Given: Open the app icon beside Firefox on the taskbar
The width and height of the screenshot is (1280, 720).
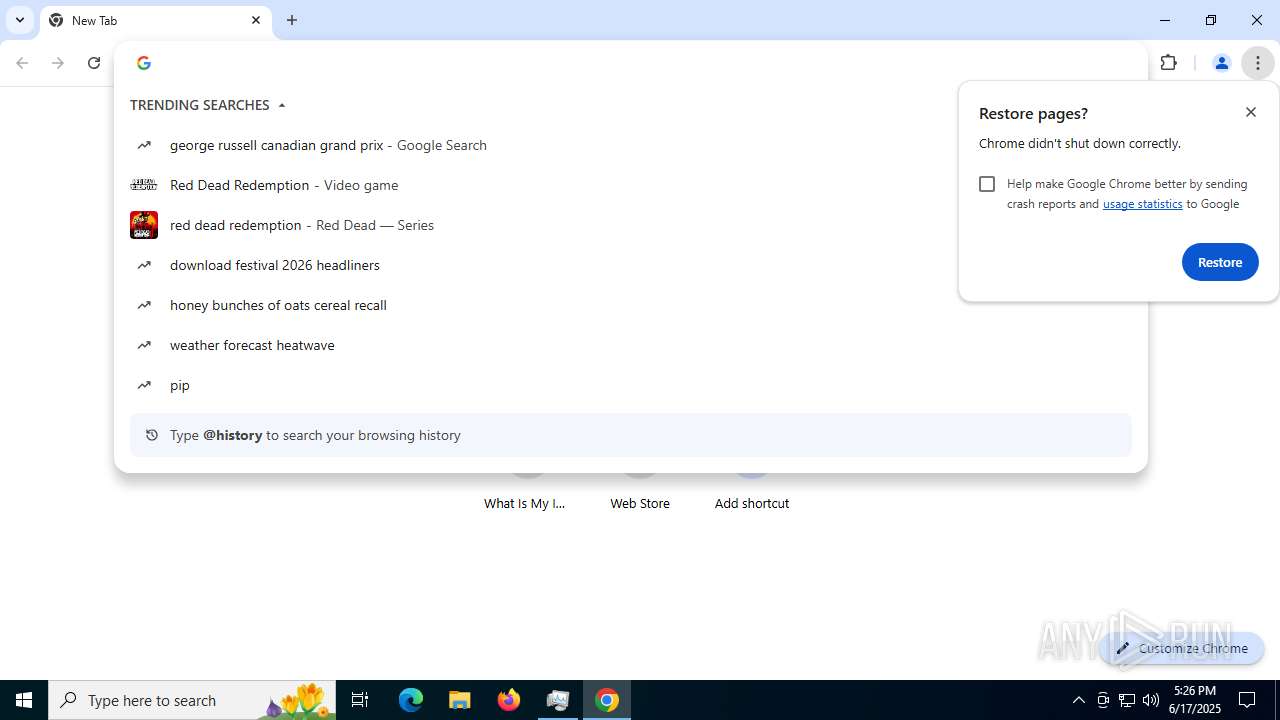Looking at the screenshot, I should coord(558,700).
